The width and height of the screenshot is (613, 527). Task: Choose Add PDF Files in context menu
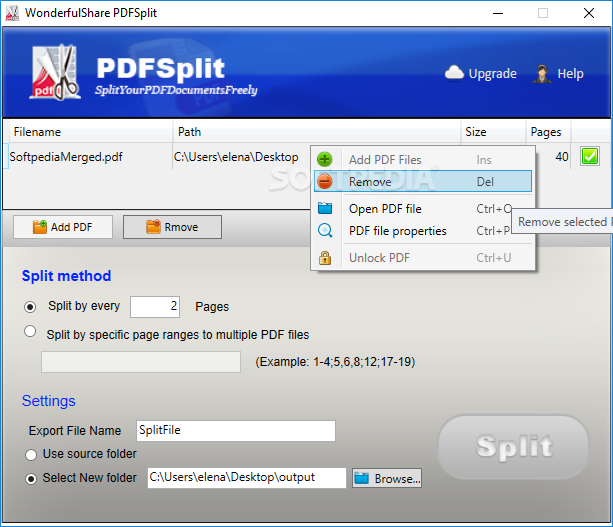(423, 160)
